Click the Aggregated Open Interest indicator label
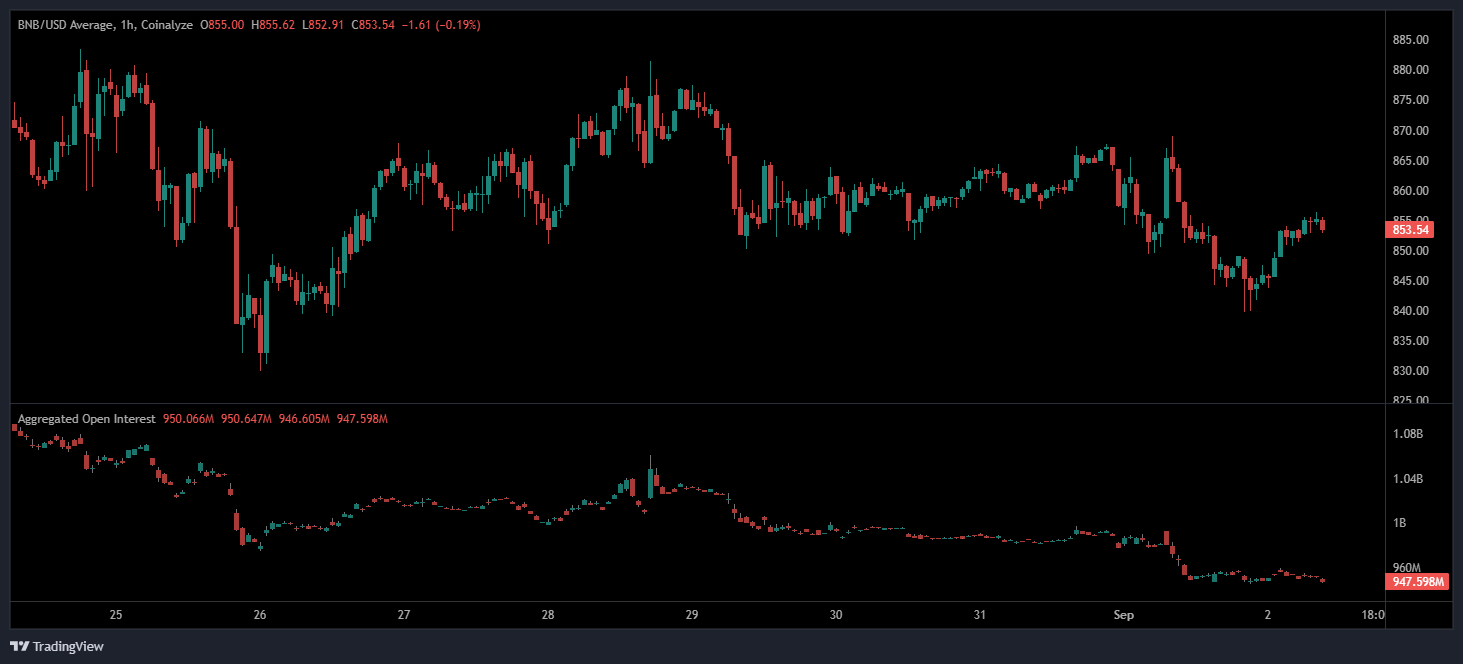This screenshot has height=664, width=1463. click(86, 419)
